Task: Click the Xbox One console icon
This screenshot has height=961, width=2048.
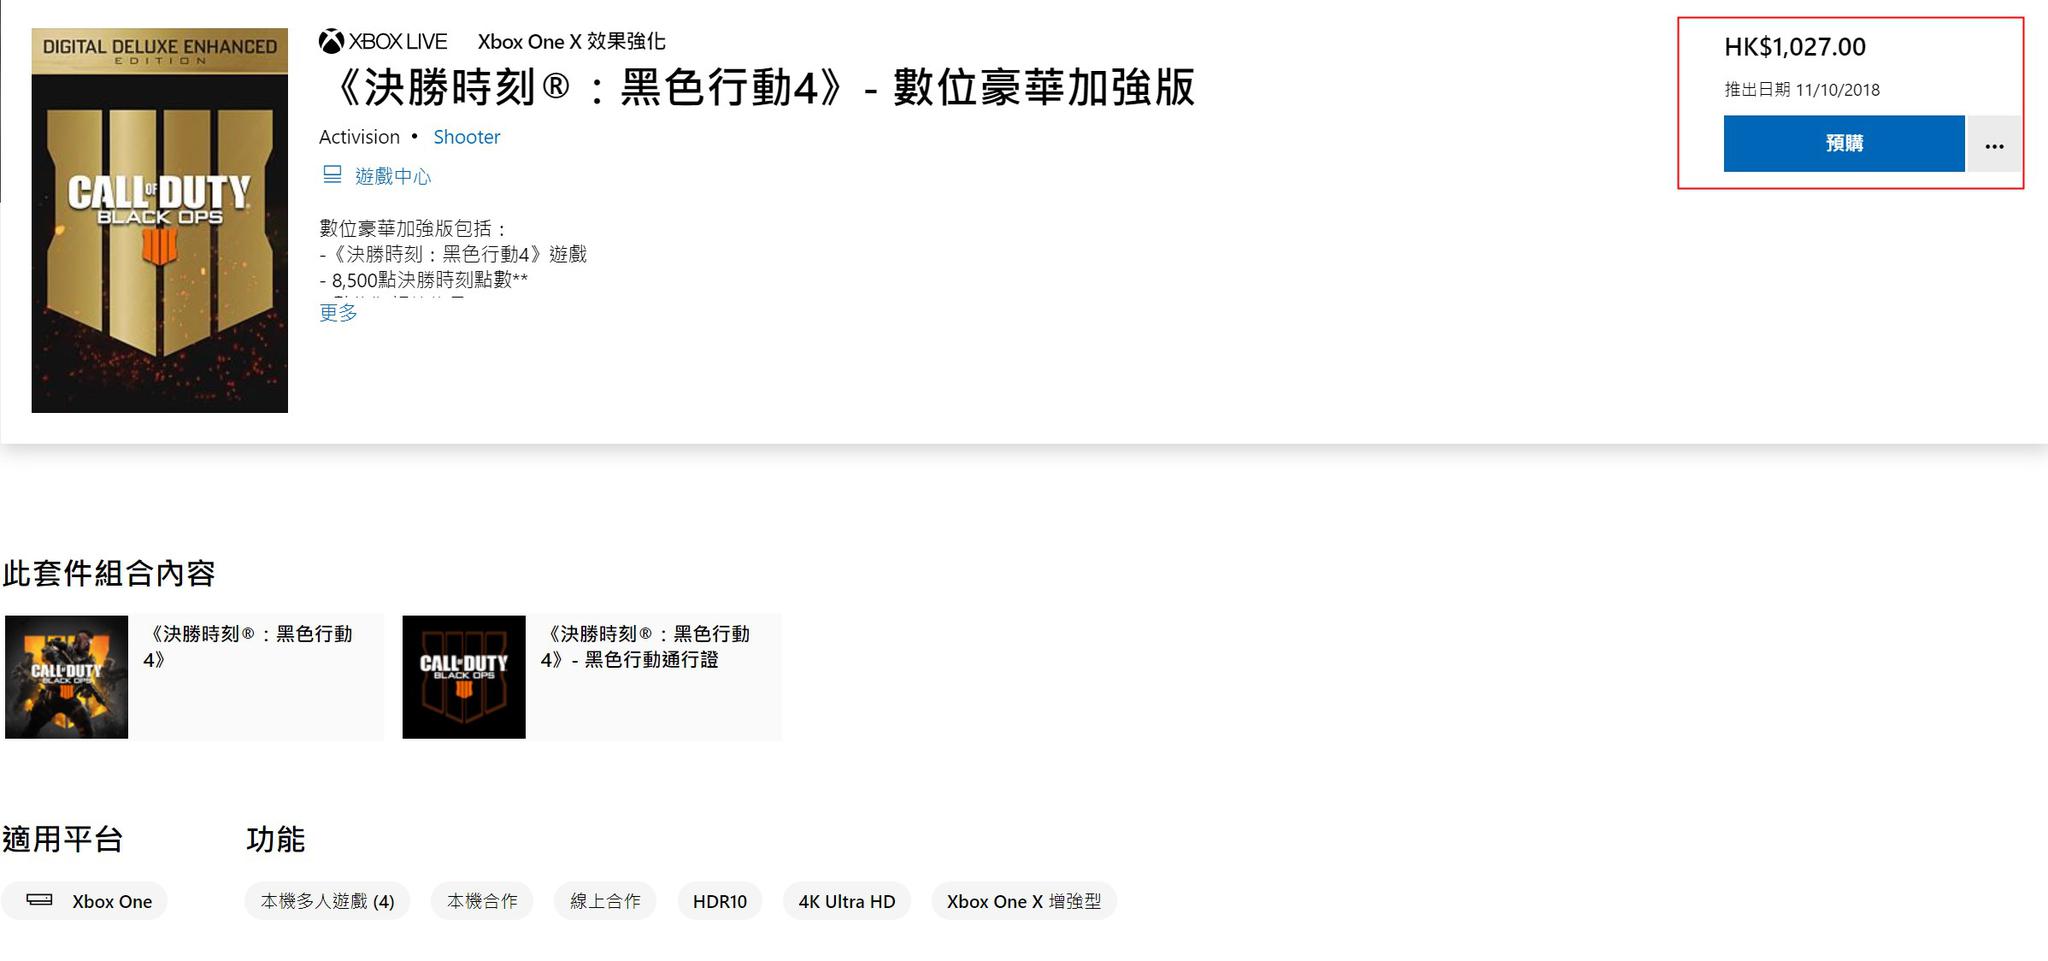Action: (x=39, y=900)
